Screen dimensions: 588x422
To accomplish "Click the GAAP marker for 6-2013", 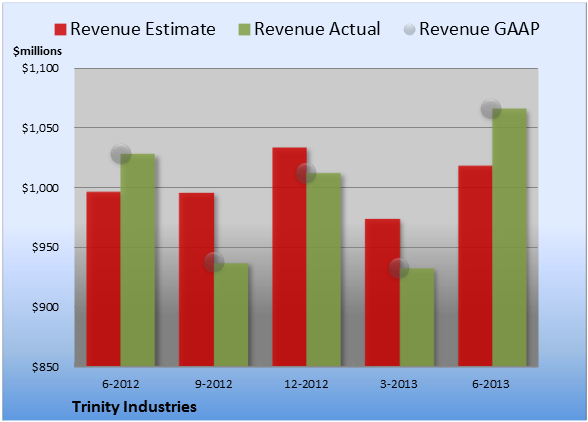I will tap(491, 109).
